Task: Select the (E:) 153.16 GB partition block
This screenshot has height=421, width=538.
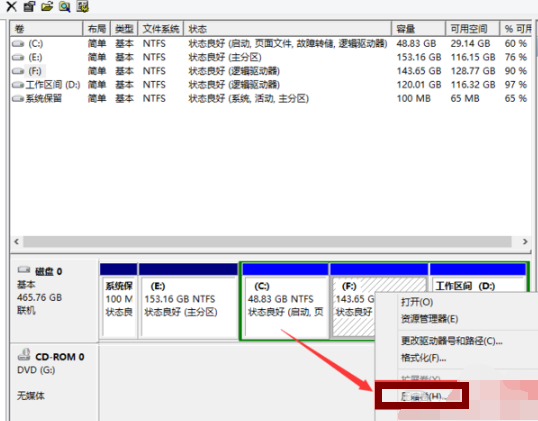Action: click(188, 301)
